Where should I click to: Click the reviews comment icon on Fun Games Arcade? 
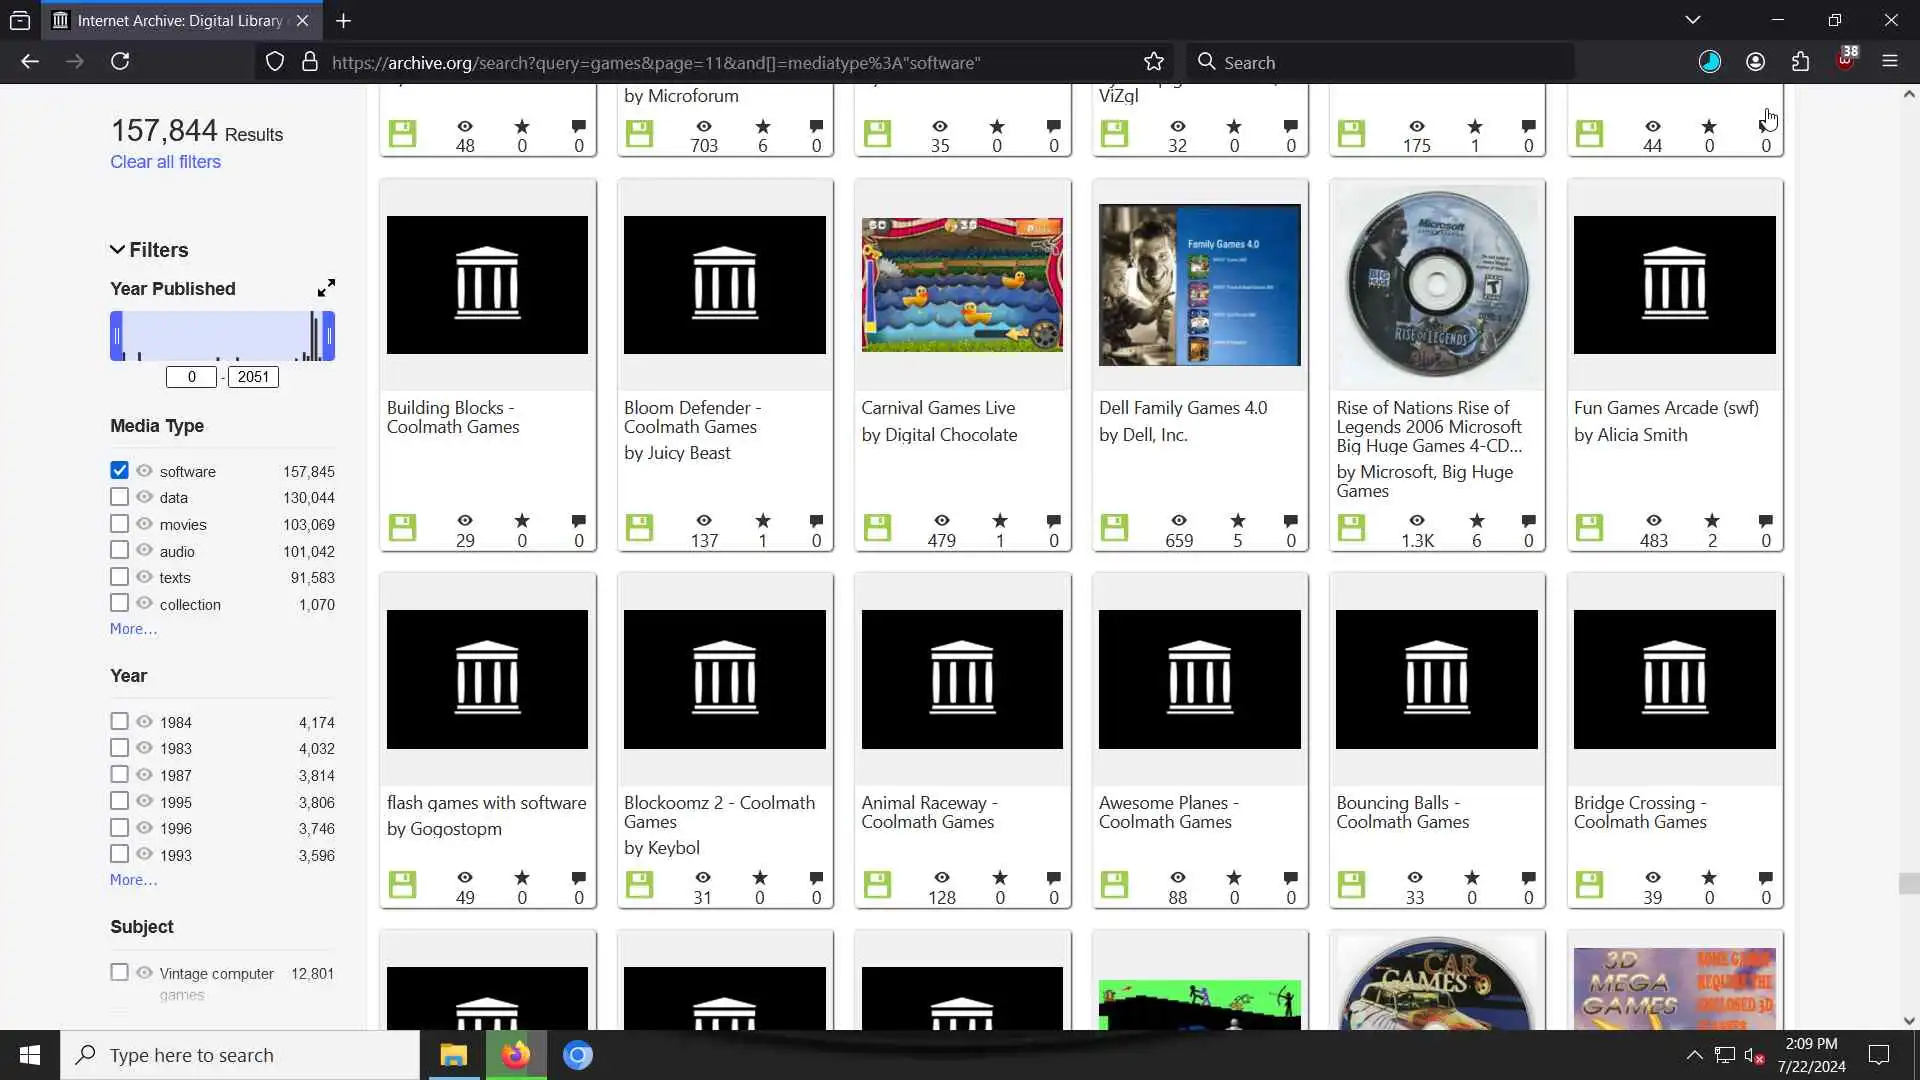tap(1765, 521)
